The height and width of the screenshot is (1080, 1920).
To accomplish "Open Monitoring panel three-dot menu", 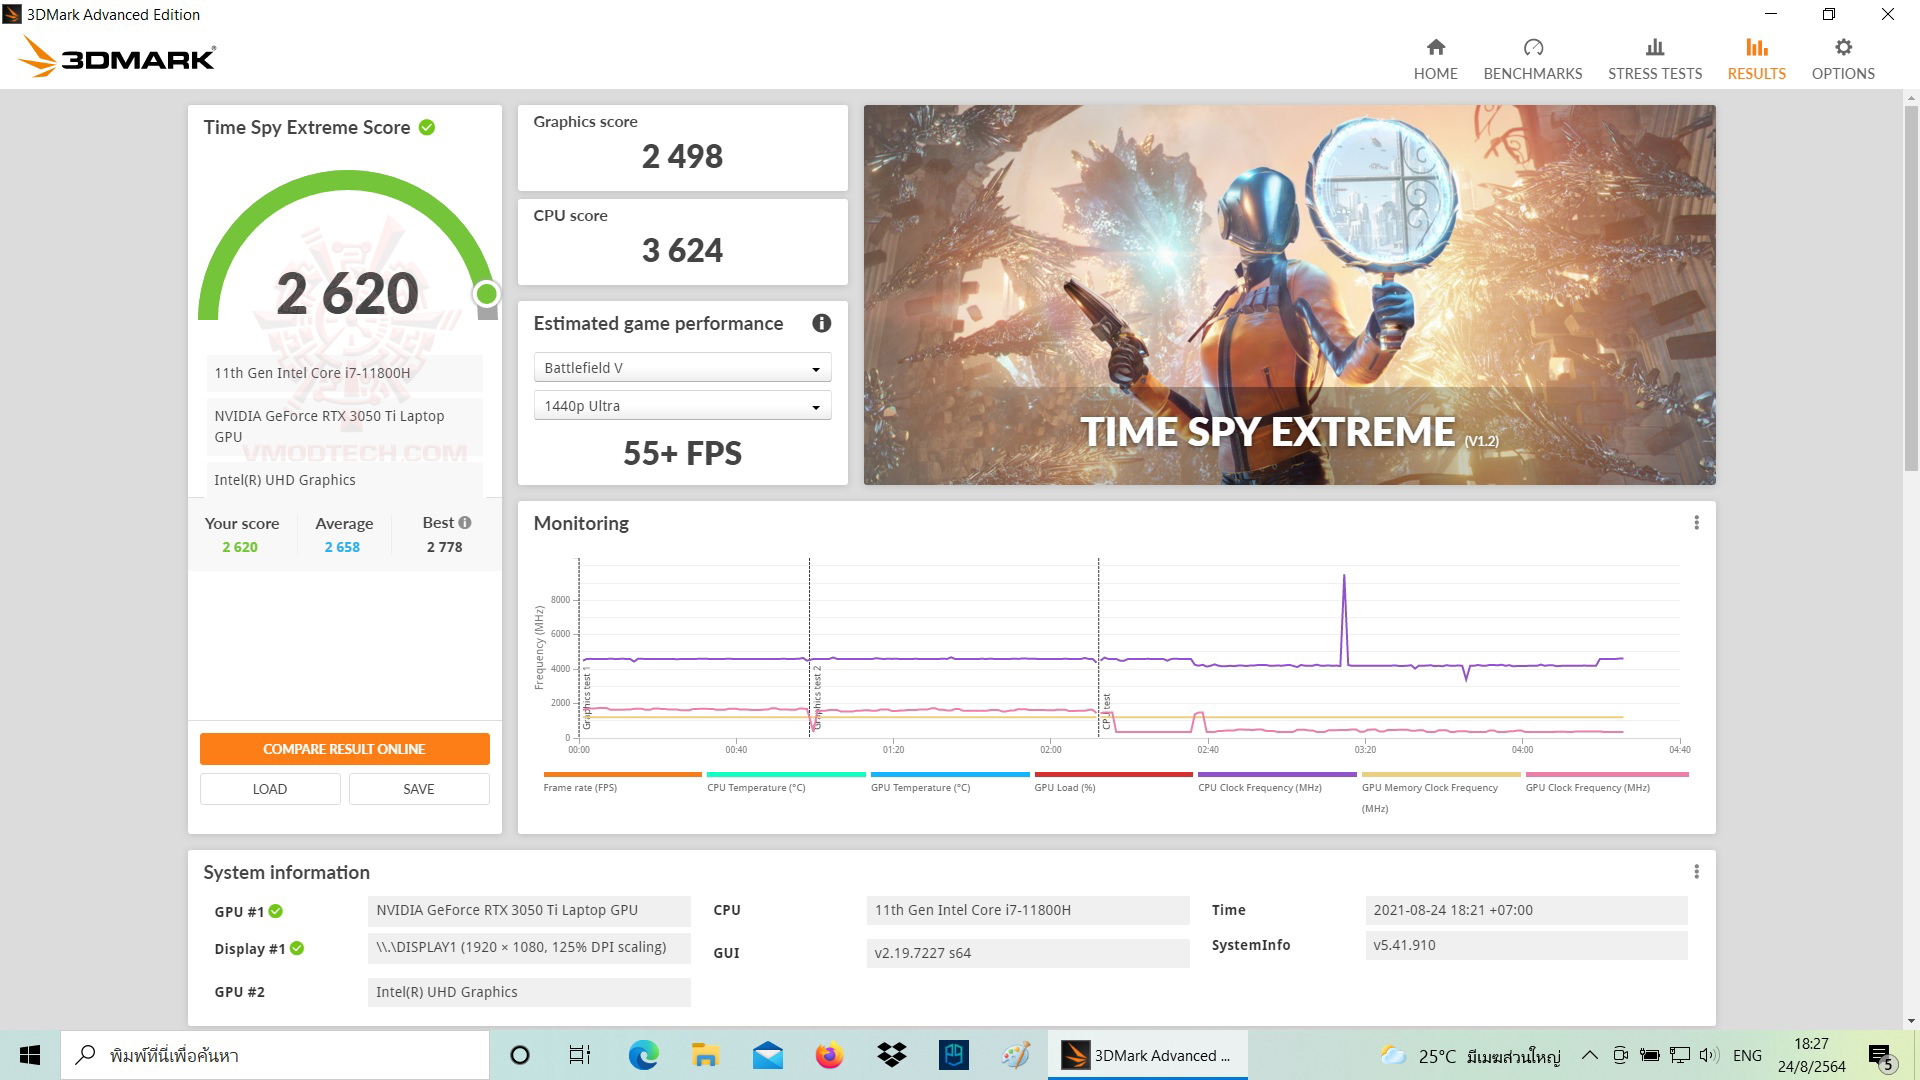I will tap(1696, 523).
